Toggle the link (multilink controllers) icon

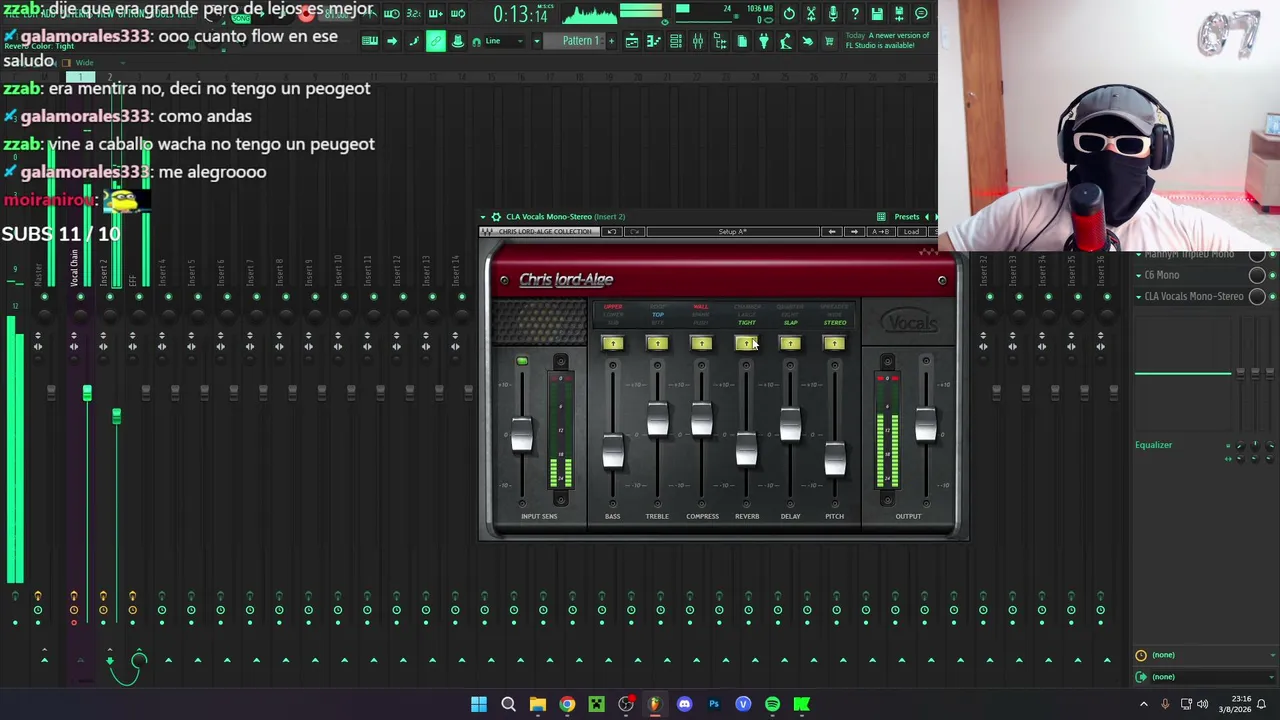[436, 41]
